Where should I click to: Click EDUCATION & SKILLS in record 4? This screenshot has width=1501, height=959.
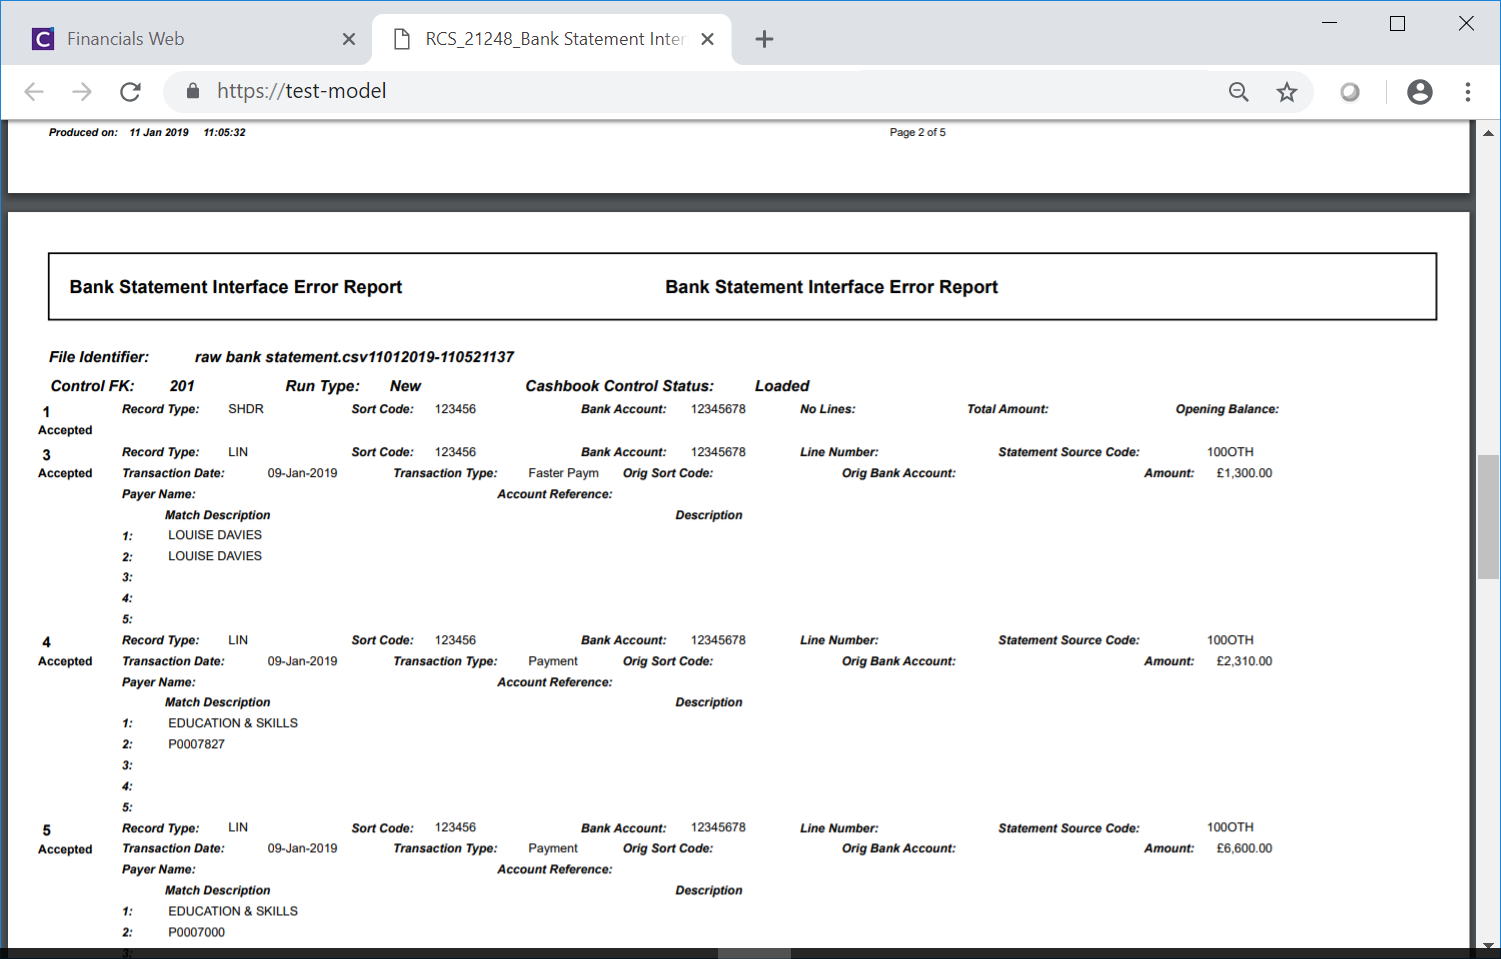click(x=233, y=723)
